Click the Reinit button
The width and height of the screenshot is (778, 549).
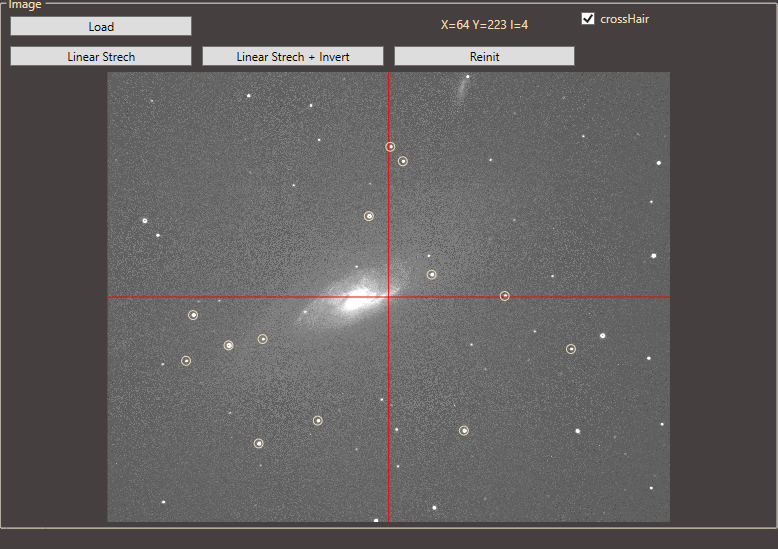click(x=484, y=56)
